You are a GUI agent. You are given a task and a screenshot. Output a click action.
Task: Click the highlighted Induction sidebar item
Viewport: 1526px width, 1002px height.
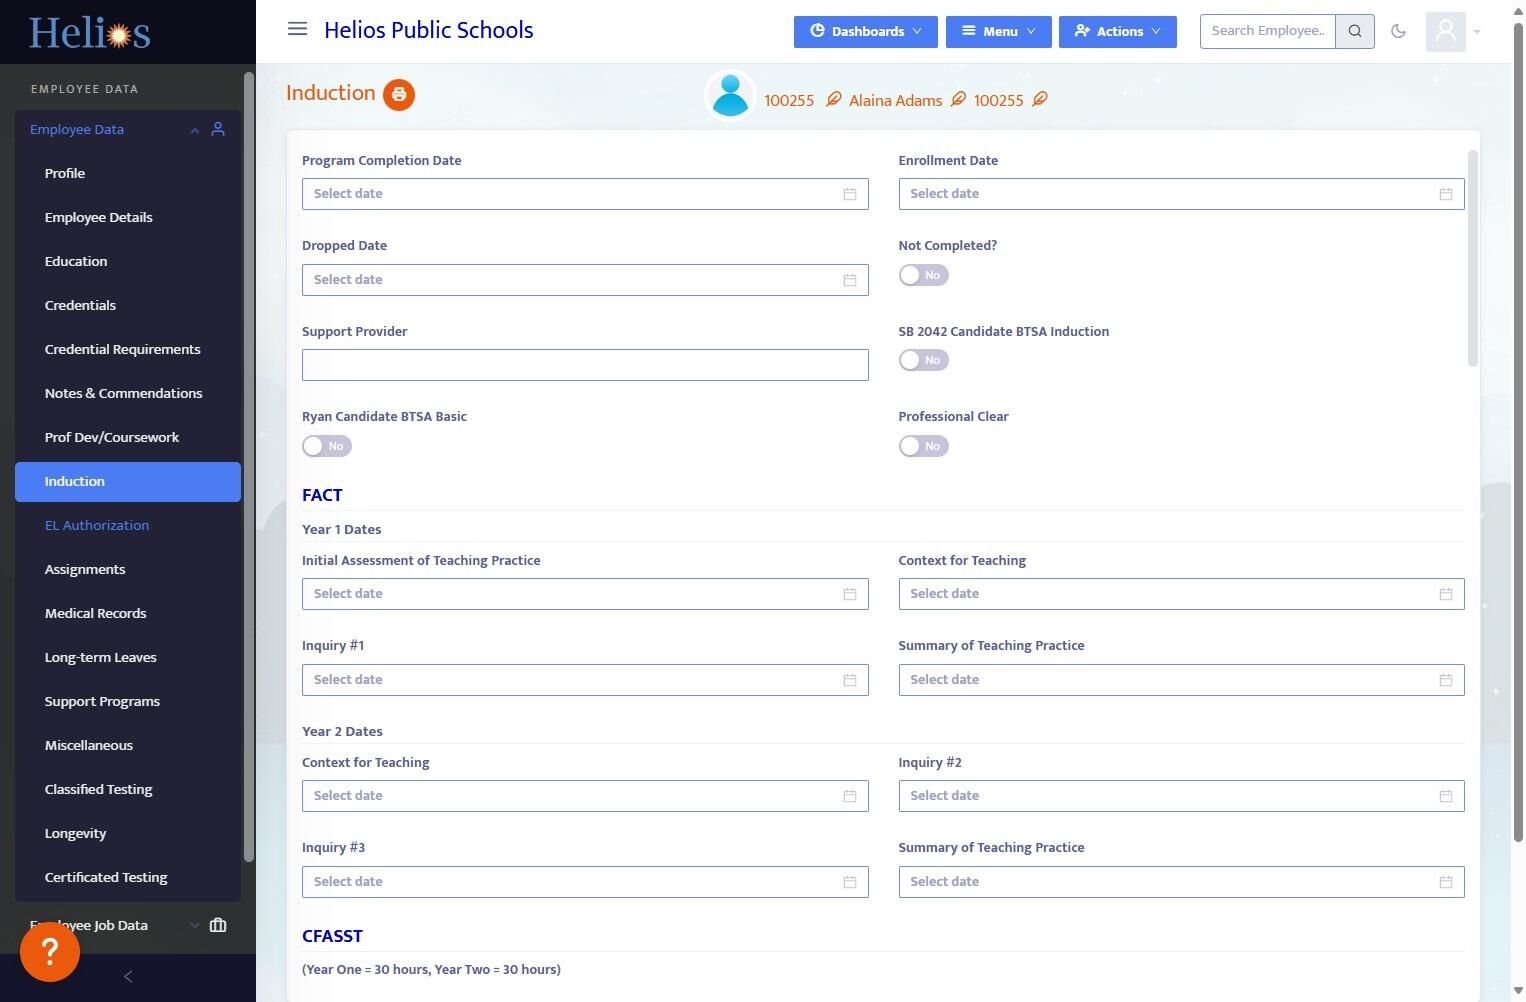128,481
